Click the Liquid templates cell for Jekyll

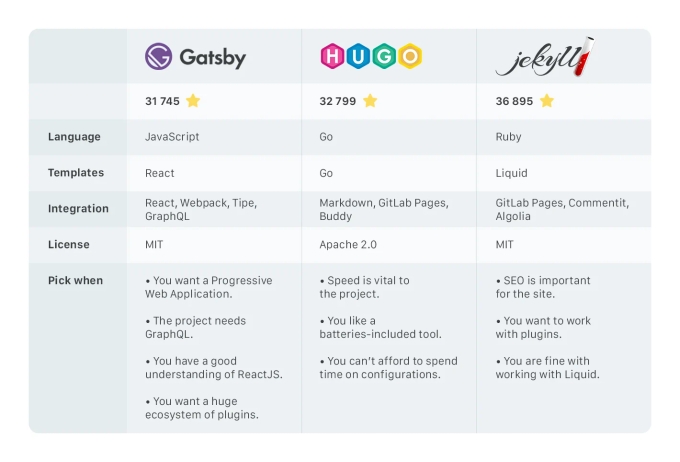tap(511, 173)
